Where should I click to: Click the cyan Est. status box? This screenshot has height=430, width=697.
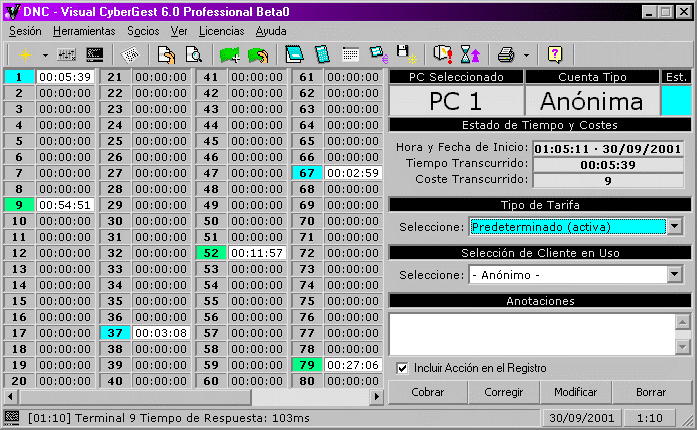675,101
